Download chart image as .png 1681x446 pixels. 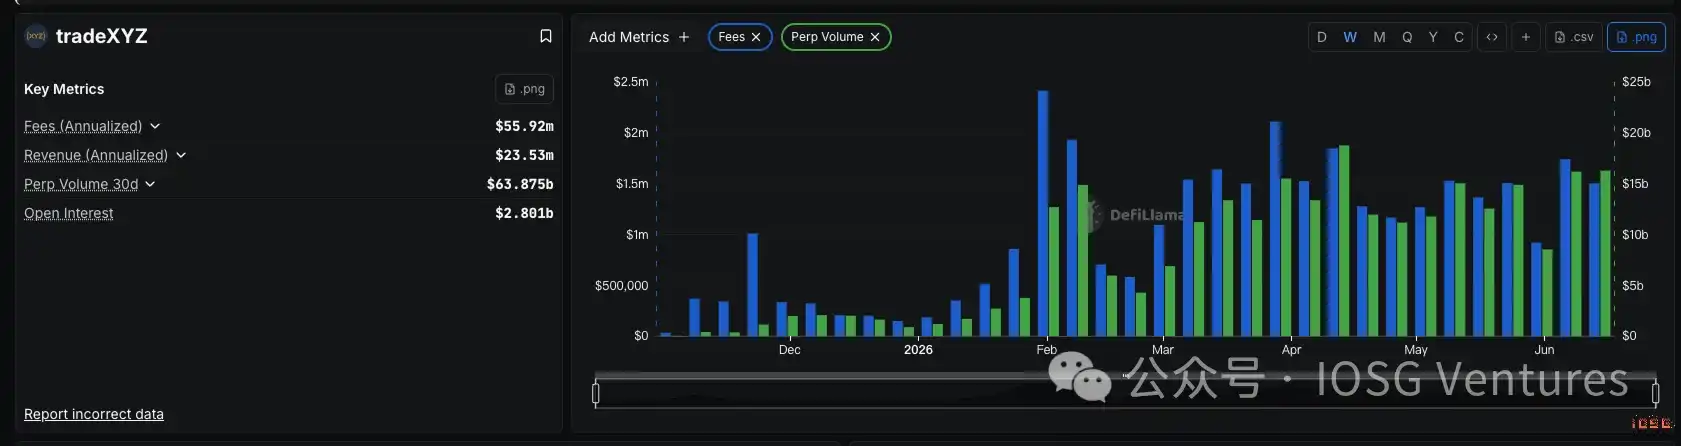pos(1637,37)
